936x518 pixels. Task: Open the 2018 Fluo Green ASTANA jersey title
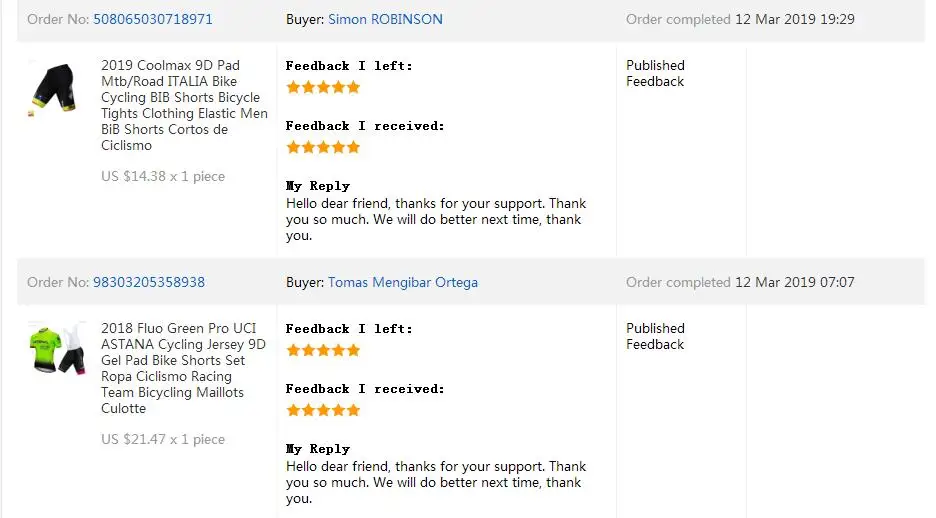pyautogui.click(x=183, y=368)
